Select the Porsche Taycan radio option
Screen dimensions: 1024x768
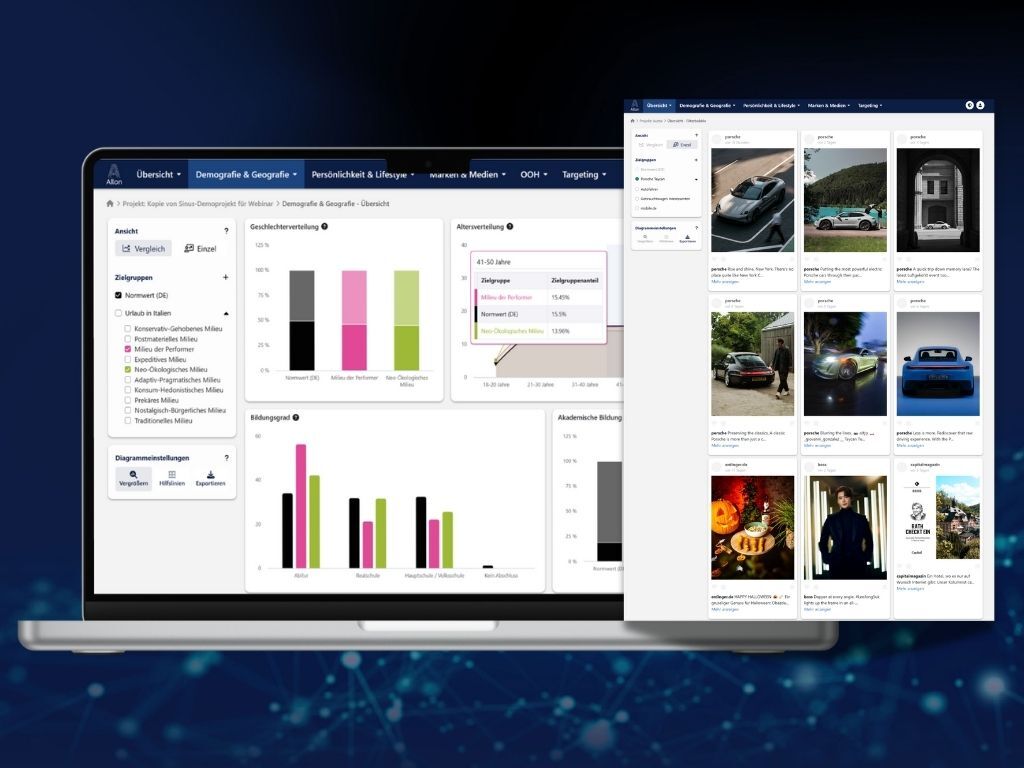tap(637, 179)
